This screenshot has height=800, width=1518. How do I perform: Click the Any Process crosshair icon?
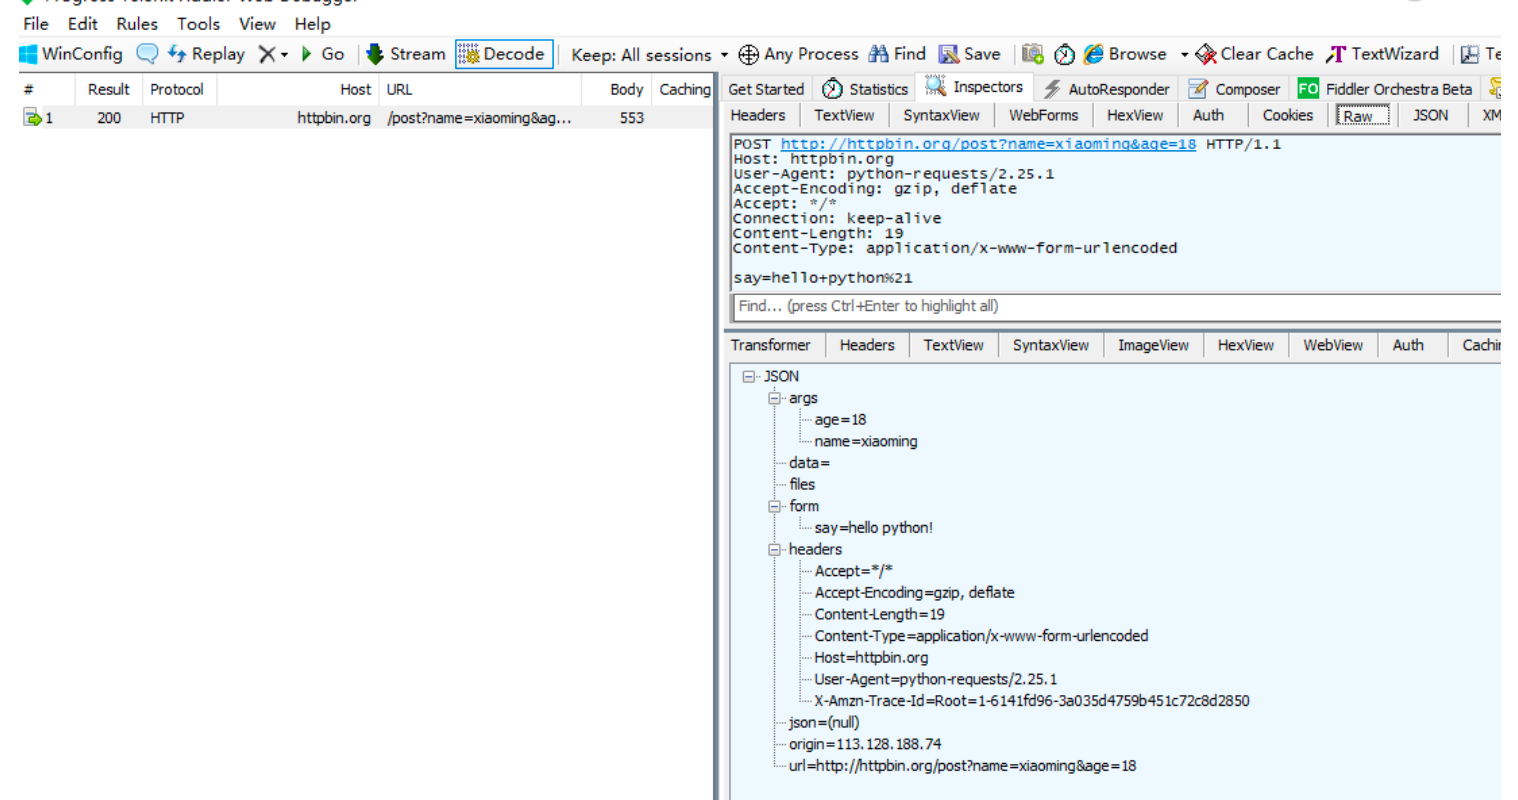(748, 54)
